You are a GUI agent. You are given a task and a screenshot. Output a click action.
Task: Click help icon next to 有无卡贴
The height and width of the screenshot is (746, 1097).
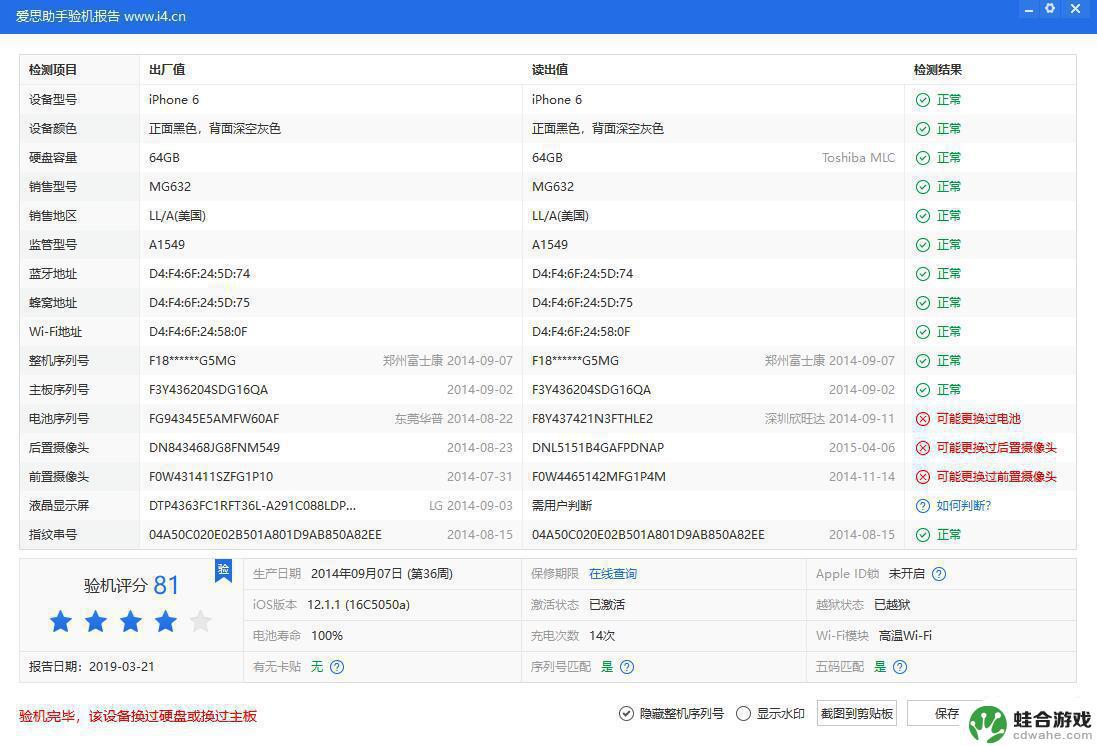[337, 667]
